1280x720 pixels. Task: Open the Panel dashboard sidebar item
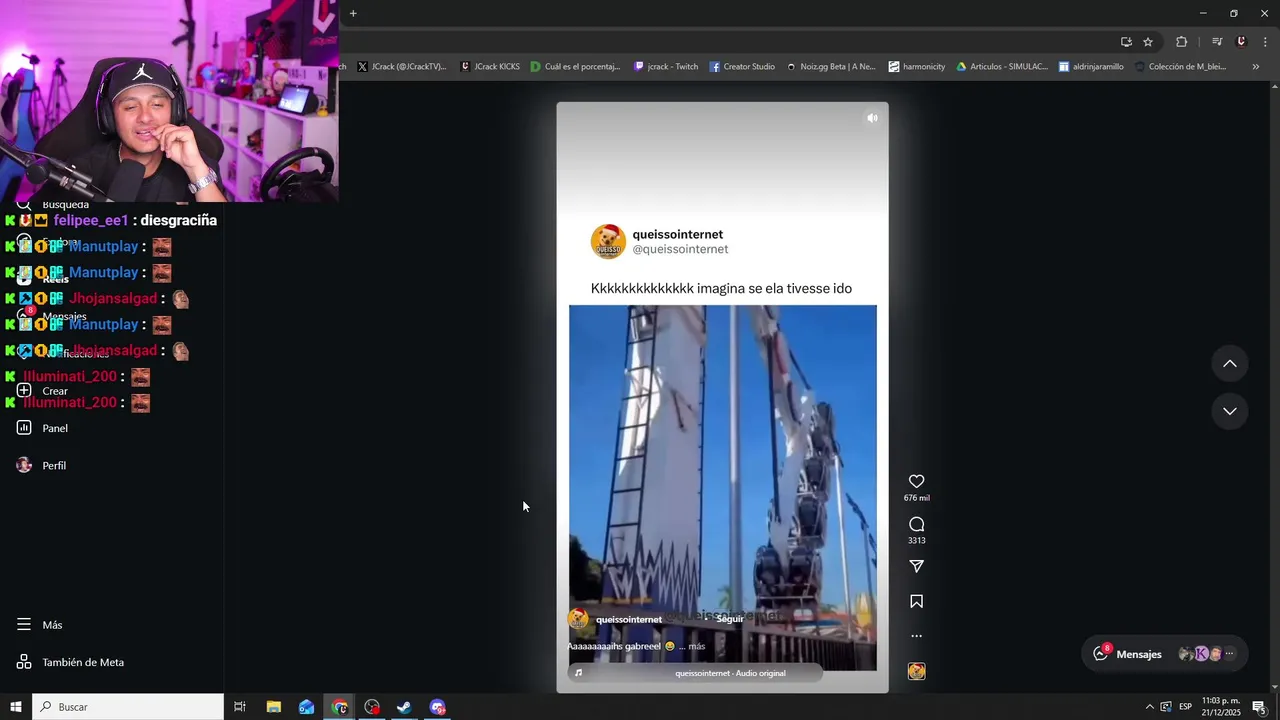pos(45,428)
